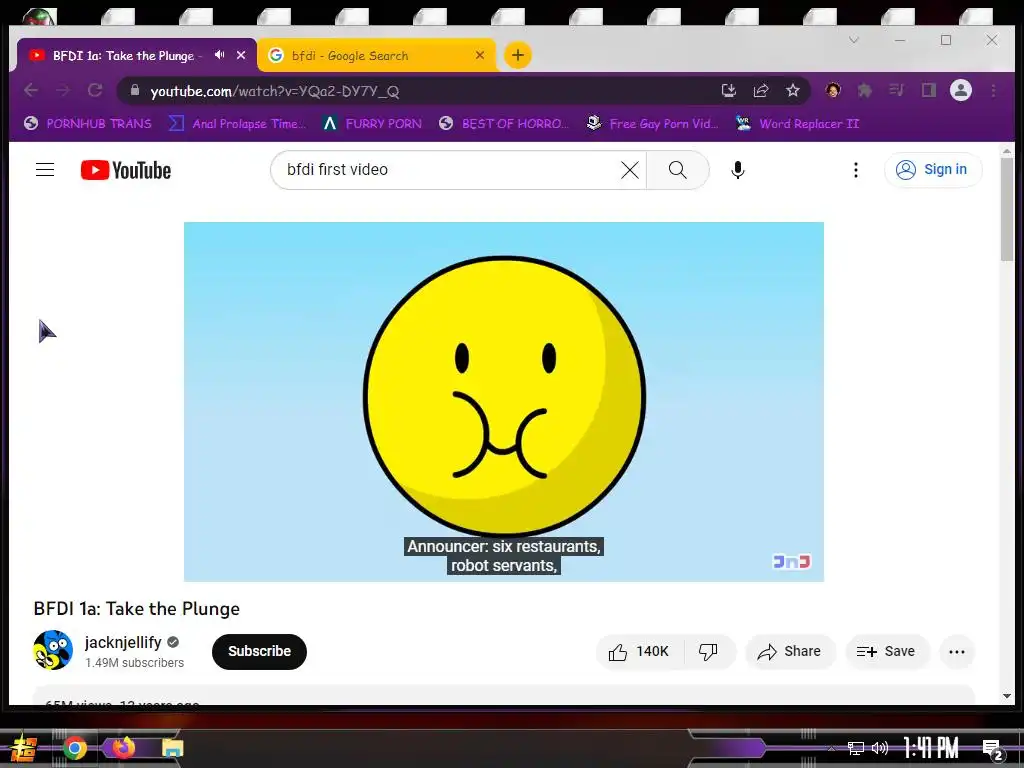Screen dimensions: 1024x768
Task: Share this page icon in address bar
Action: coord(761,90)
